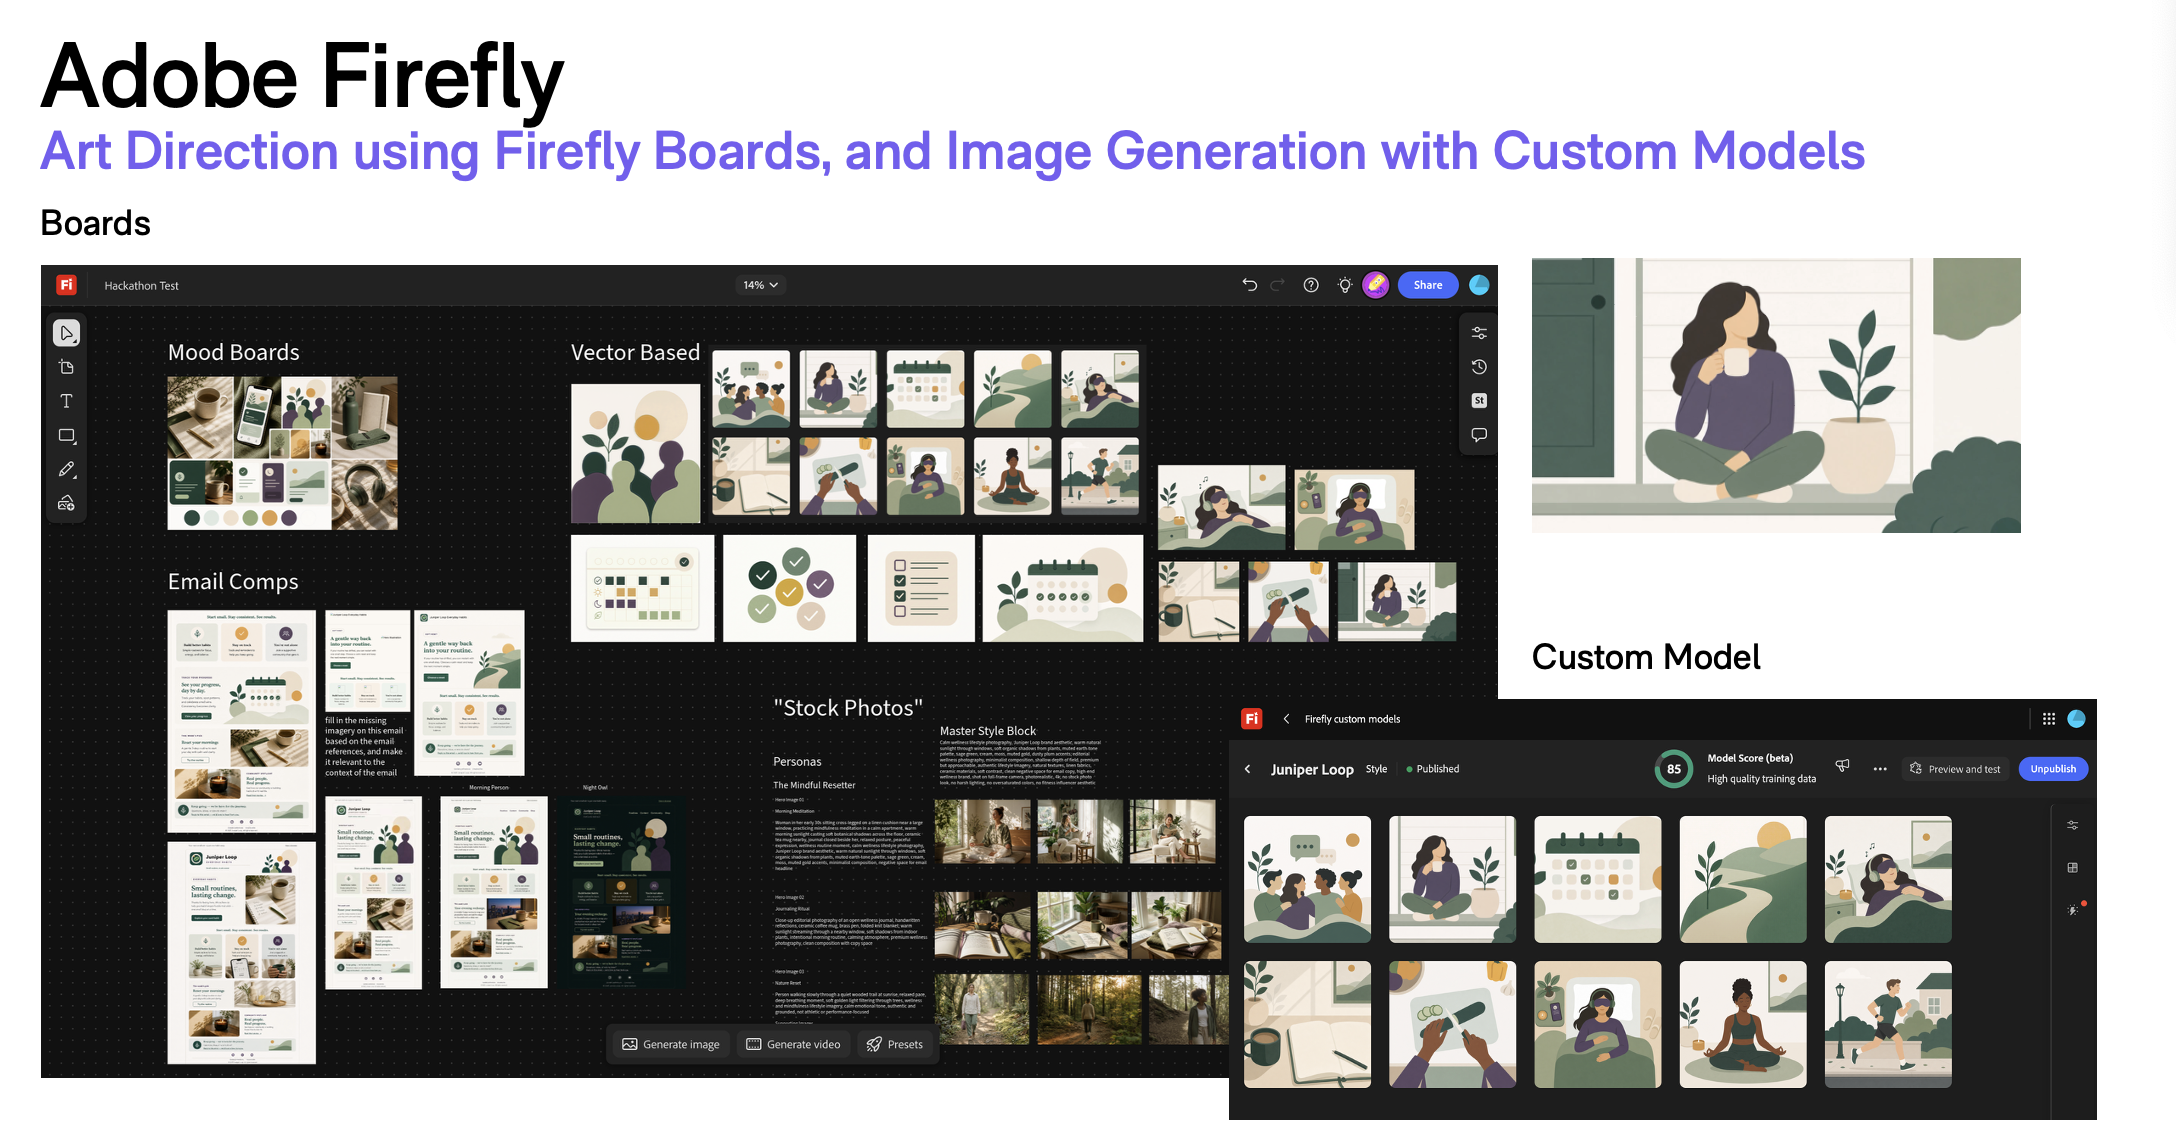Open the journal and coffee mug illustration in Juniper Loop
The width and height of the screenshot is (2176, 1138).
pyautogui.click(x=1307, y=1024)
